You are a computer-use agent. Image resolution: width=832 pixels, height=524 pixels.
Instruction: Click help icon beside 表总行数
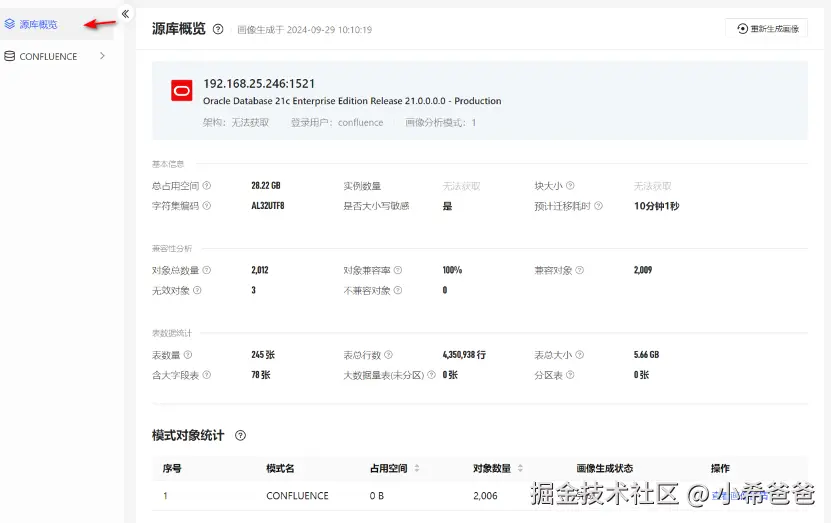click(x=388, y=355)
